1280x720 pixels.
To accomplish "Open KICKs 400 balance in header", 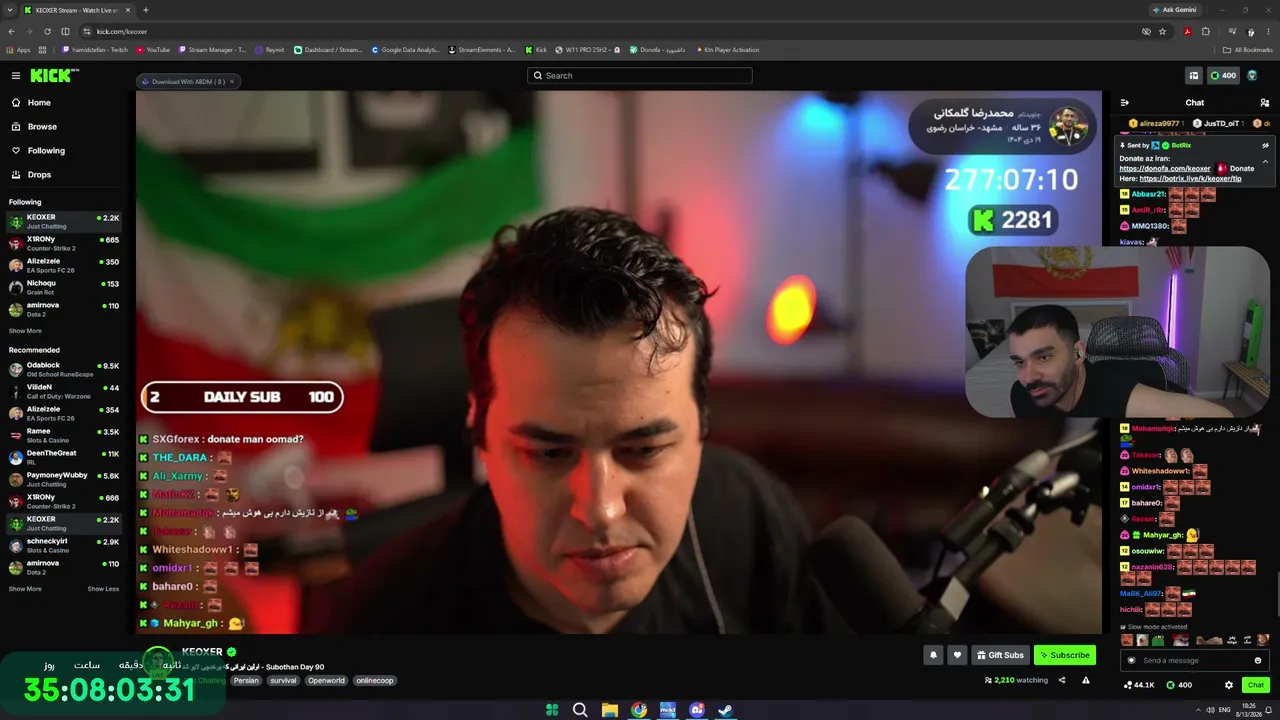I will pos(1223,76).
